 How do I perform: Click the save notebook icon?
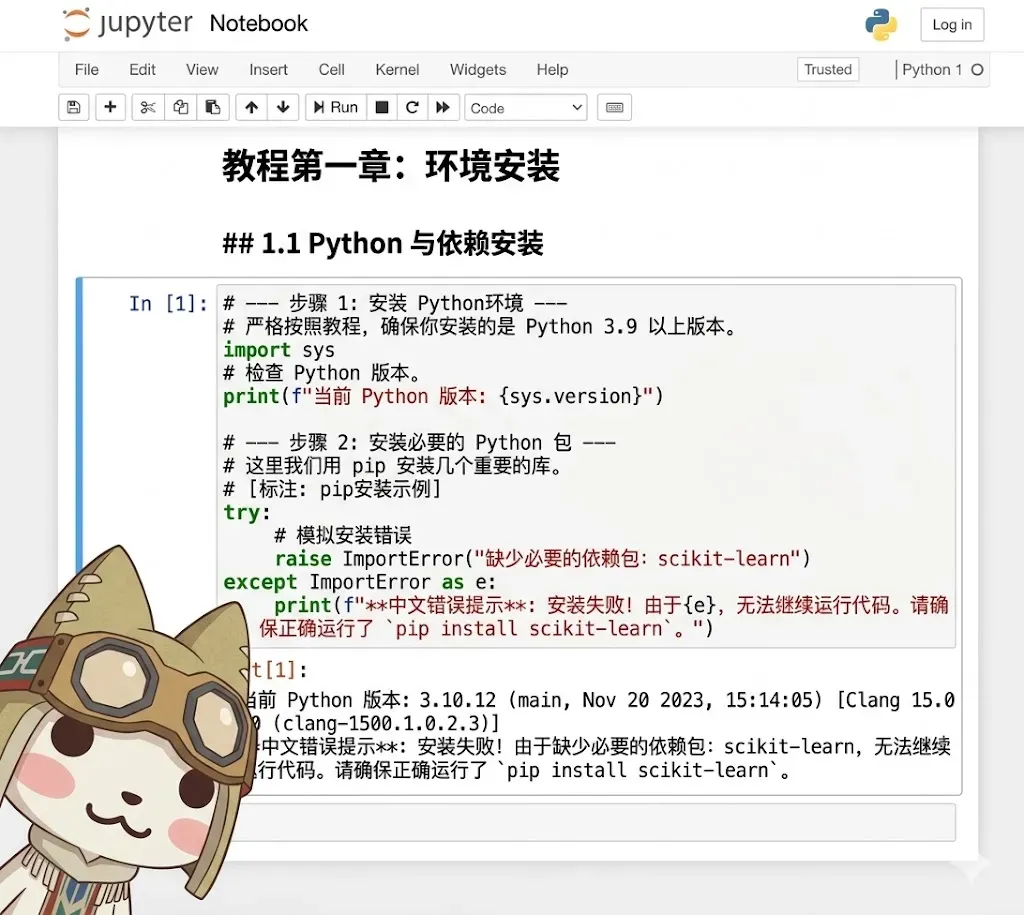pos(74,107)
